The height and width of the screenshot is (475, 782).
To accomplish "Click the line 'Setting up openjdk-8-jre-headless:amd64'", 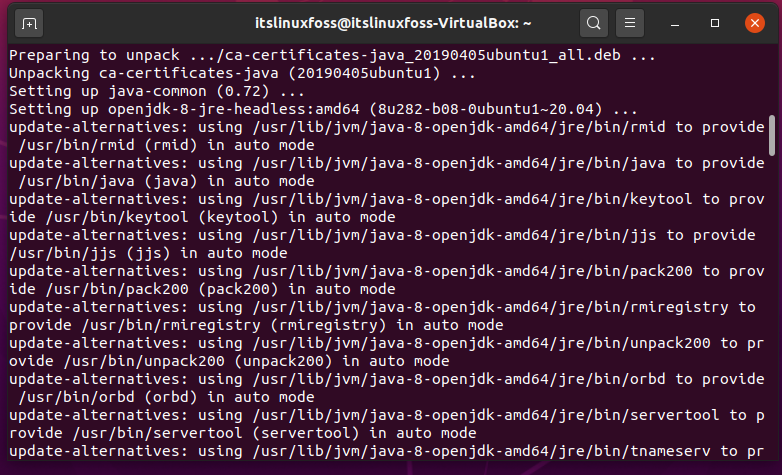I will point(323,109).
